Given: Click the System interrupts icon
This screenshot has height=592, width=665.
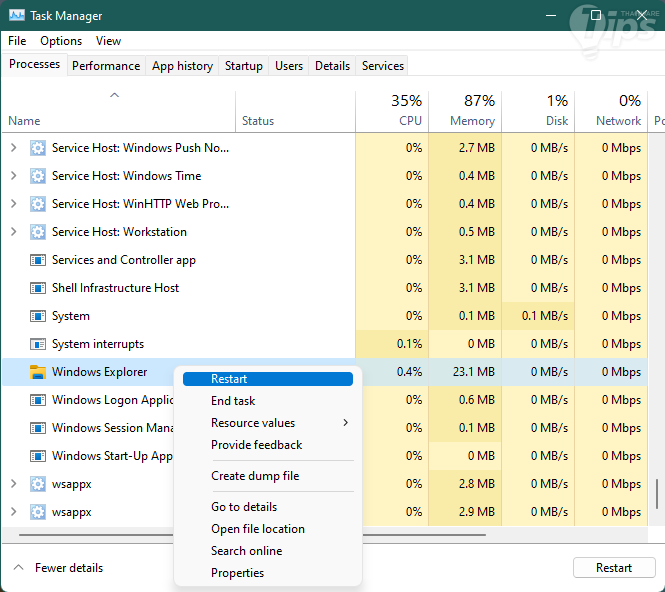Looking at the screenshot, I should (38, 344).
